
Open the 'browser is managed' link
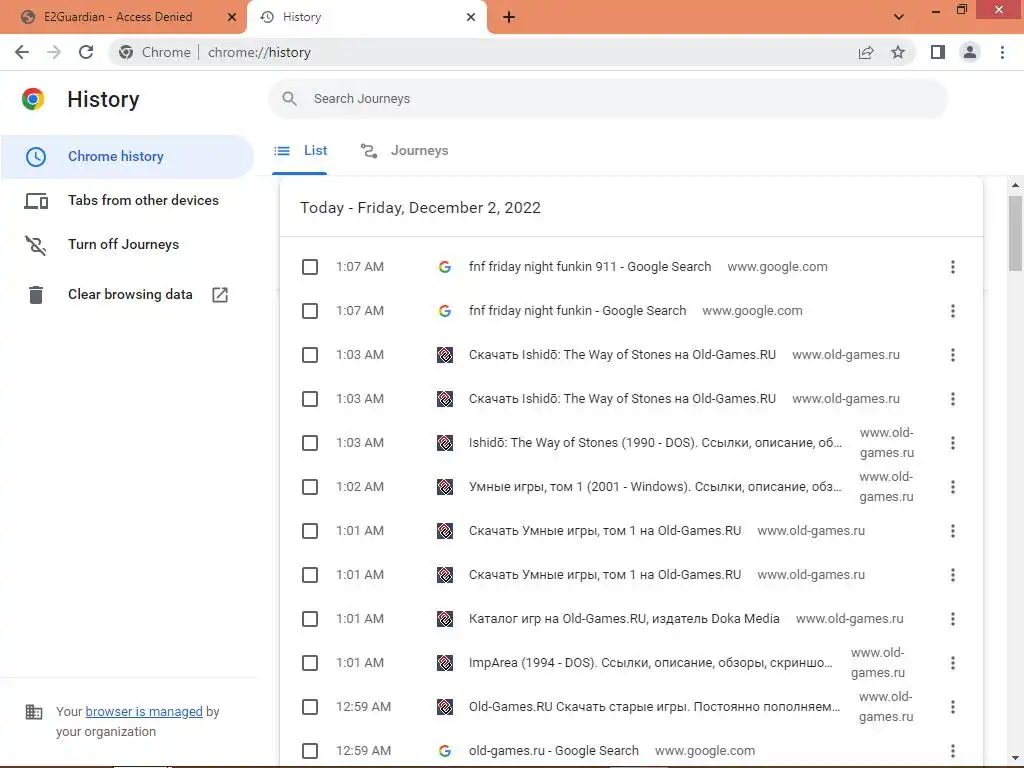144,711
